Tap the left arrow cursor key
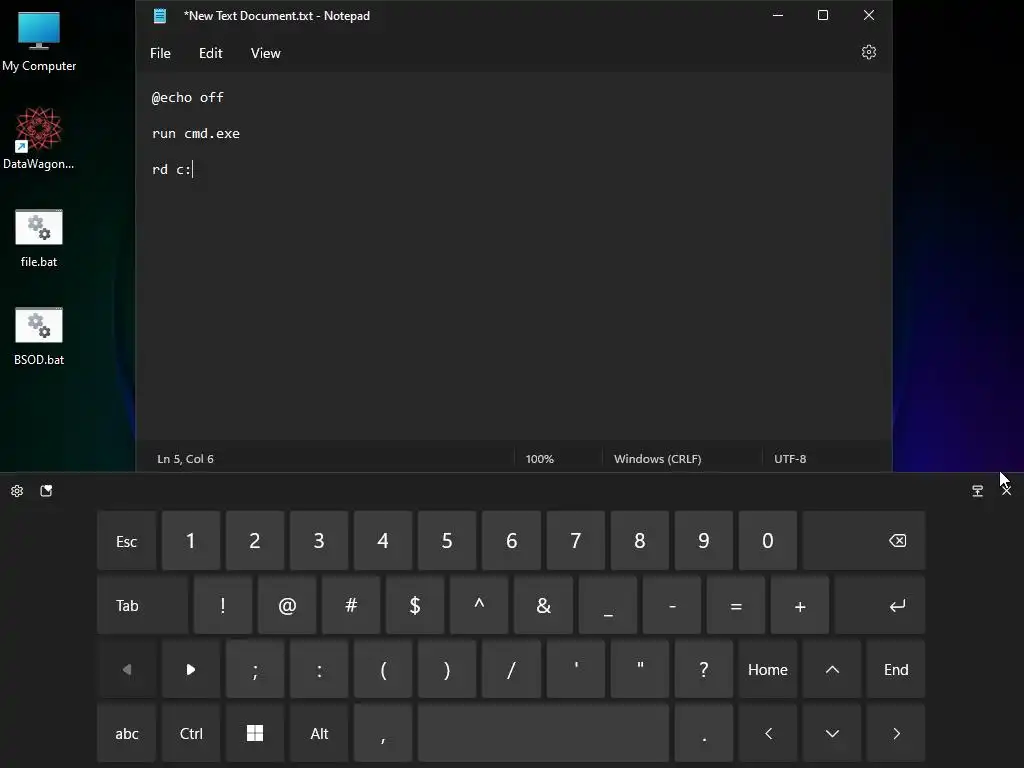The width and height of the screenshot is (1024, 768). (768, 733)
